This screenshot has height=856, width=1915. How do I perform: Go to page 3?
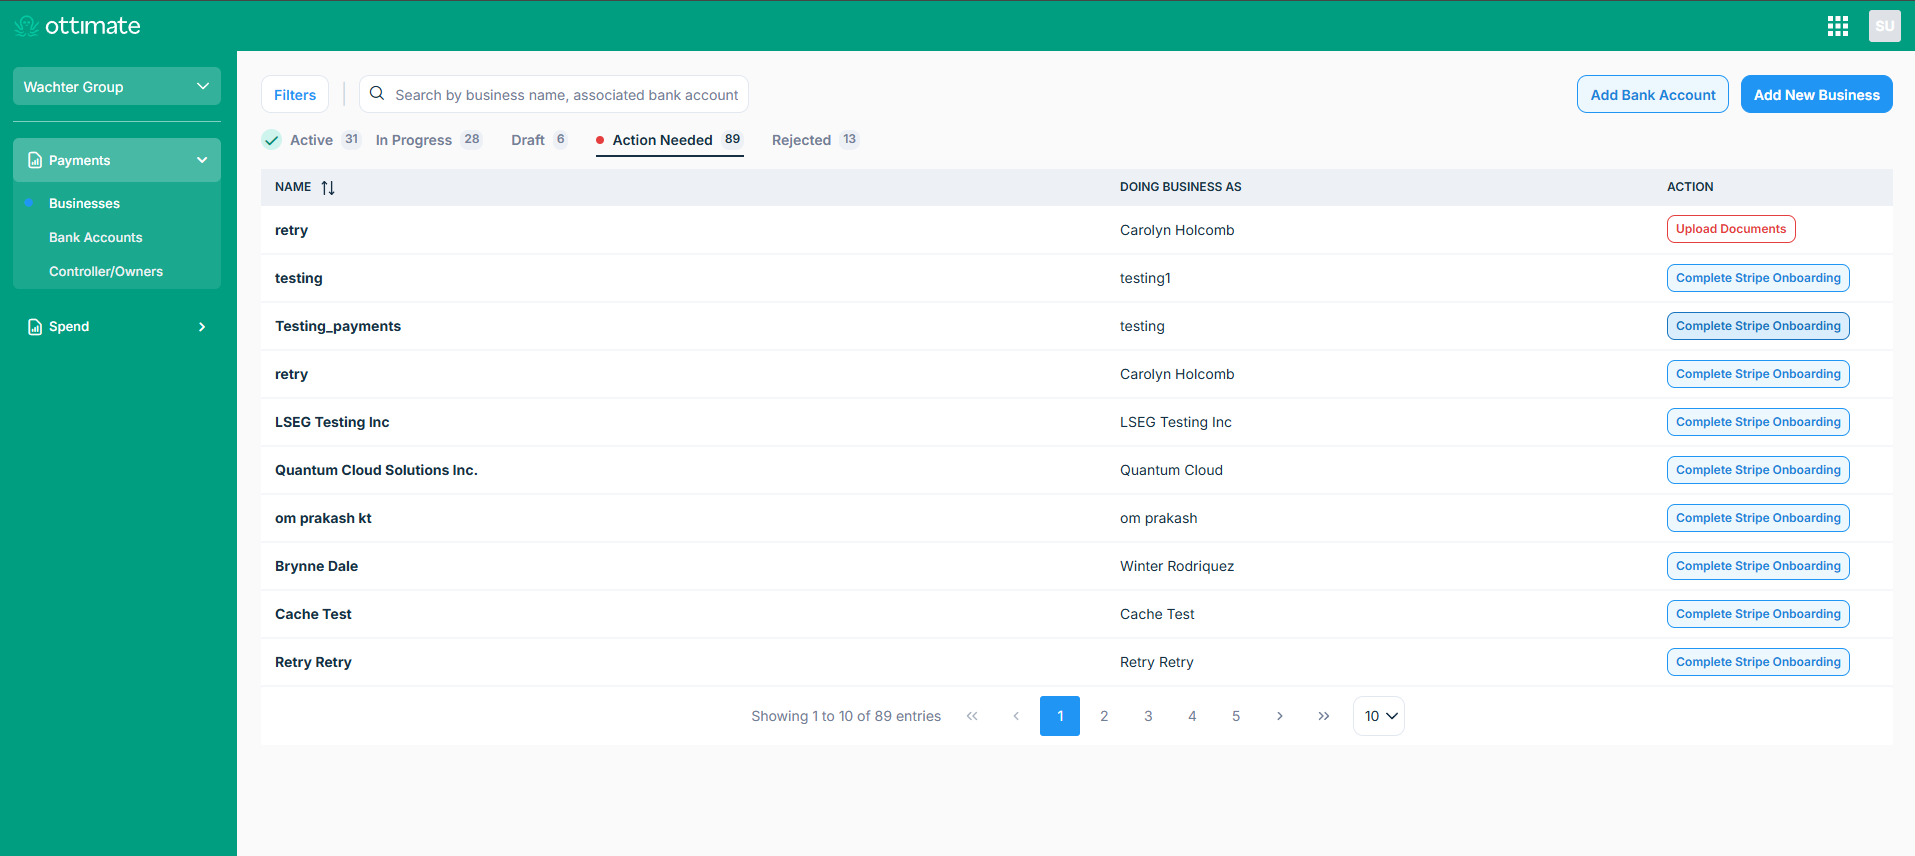[1148, 716]
